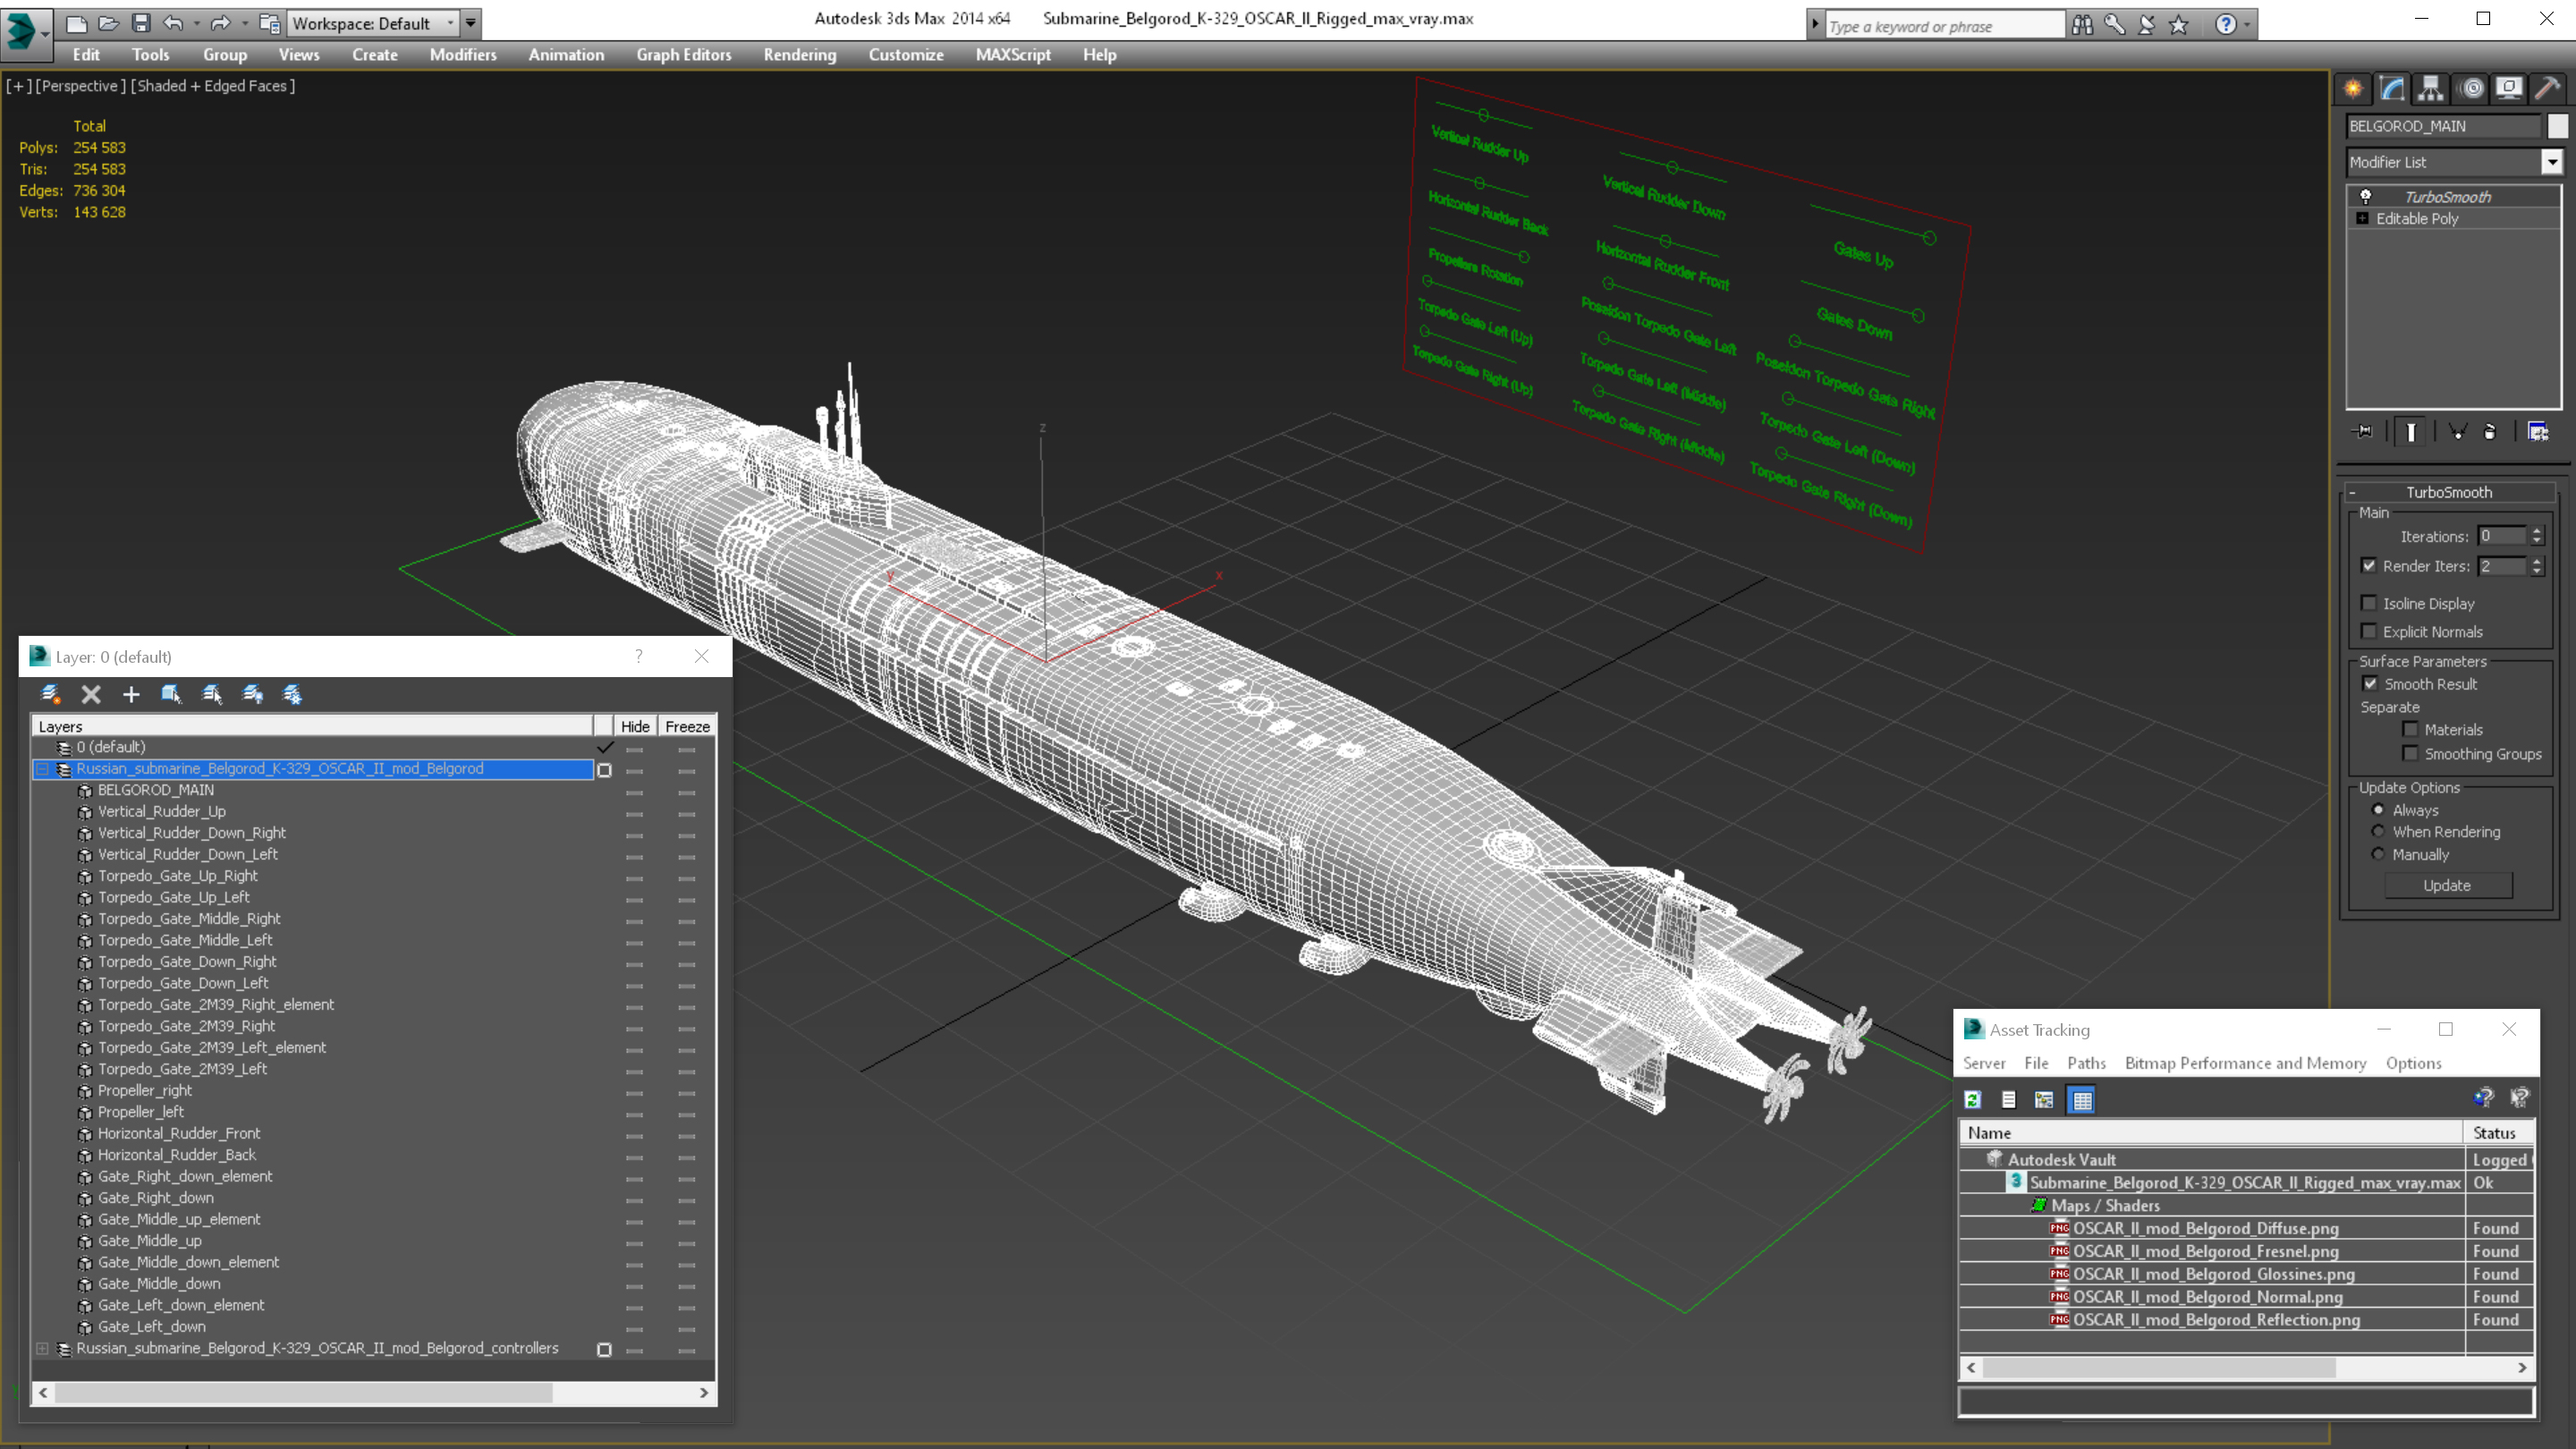Click Freeze/Unfreeze All Layers icon

pos(293,694)
